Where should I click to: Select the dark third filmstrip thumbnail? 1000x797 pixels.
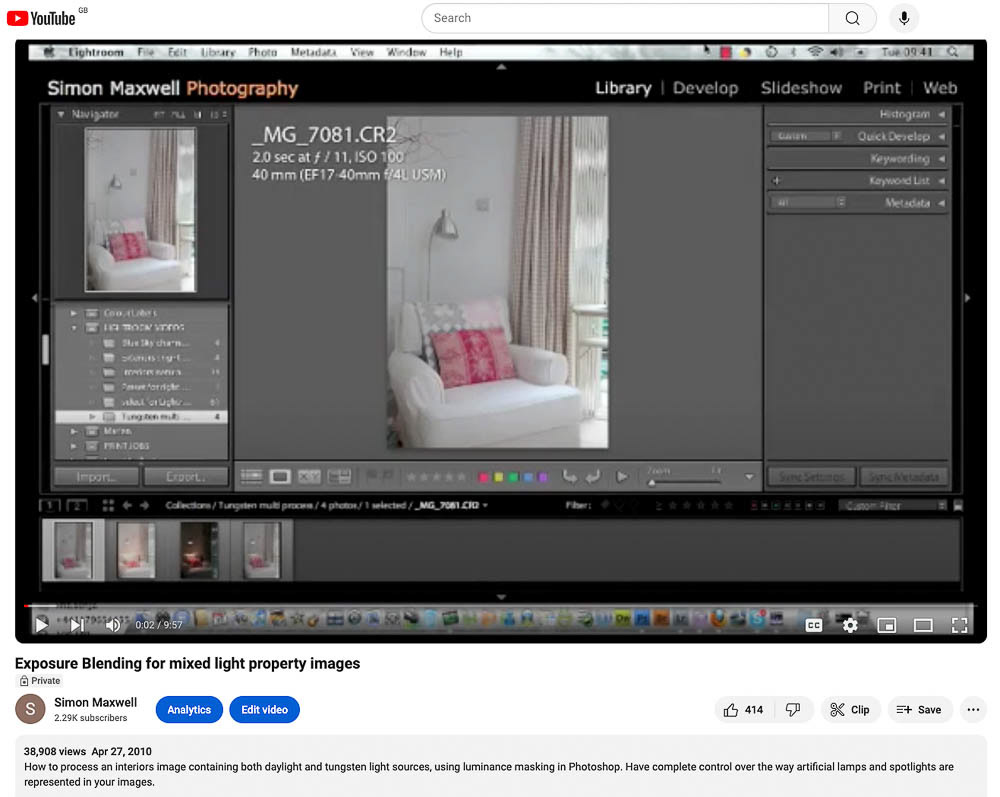pyautogui.click(x=198, y=550)
